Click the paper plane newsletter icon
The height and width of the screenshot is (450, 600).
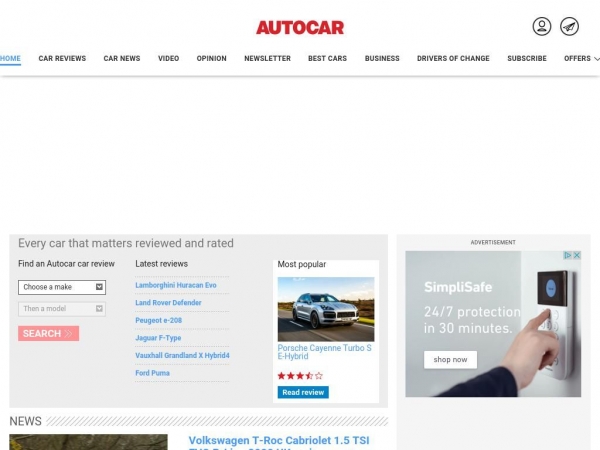coord(569,26)
